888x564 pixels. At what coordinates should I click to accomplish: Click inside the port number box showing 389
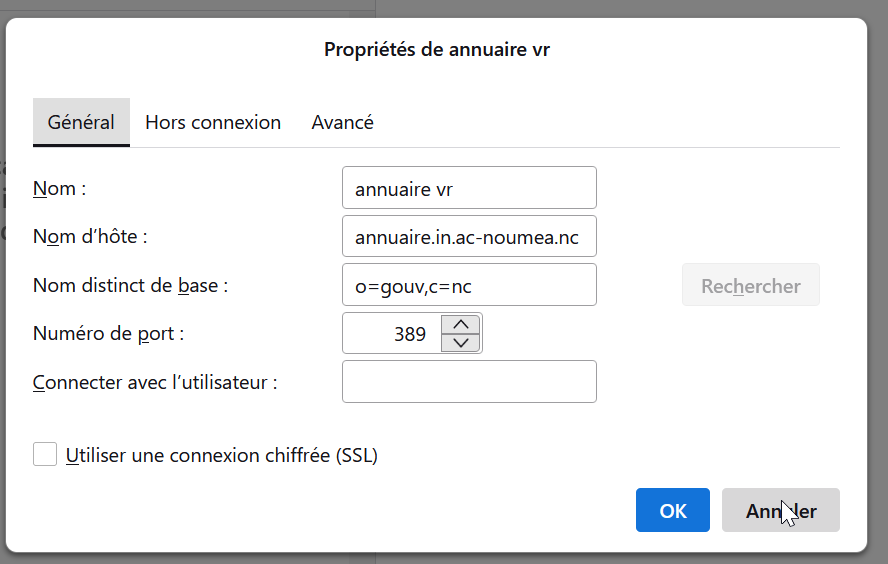coord(392,334)
